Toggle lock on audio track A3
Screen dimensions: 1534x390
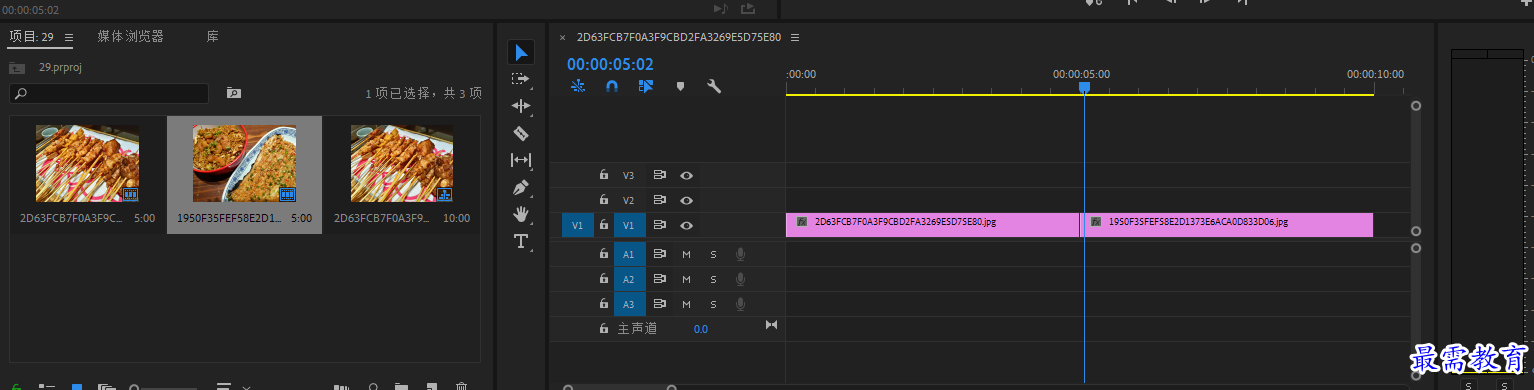pos(604,304)
